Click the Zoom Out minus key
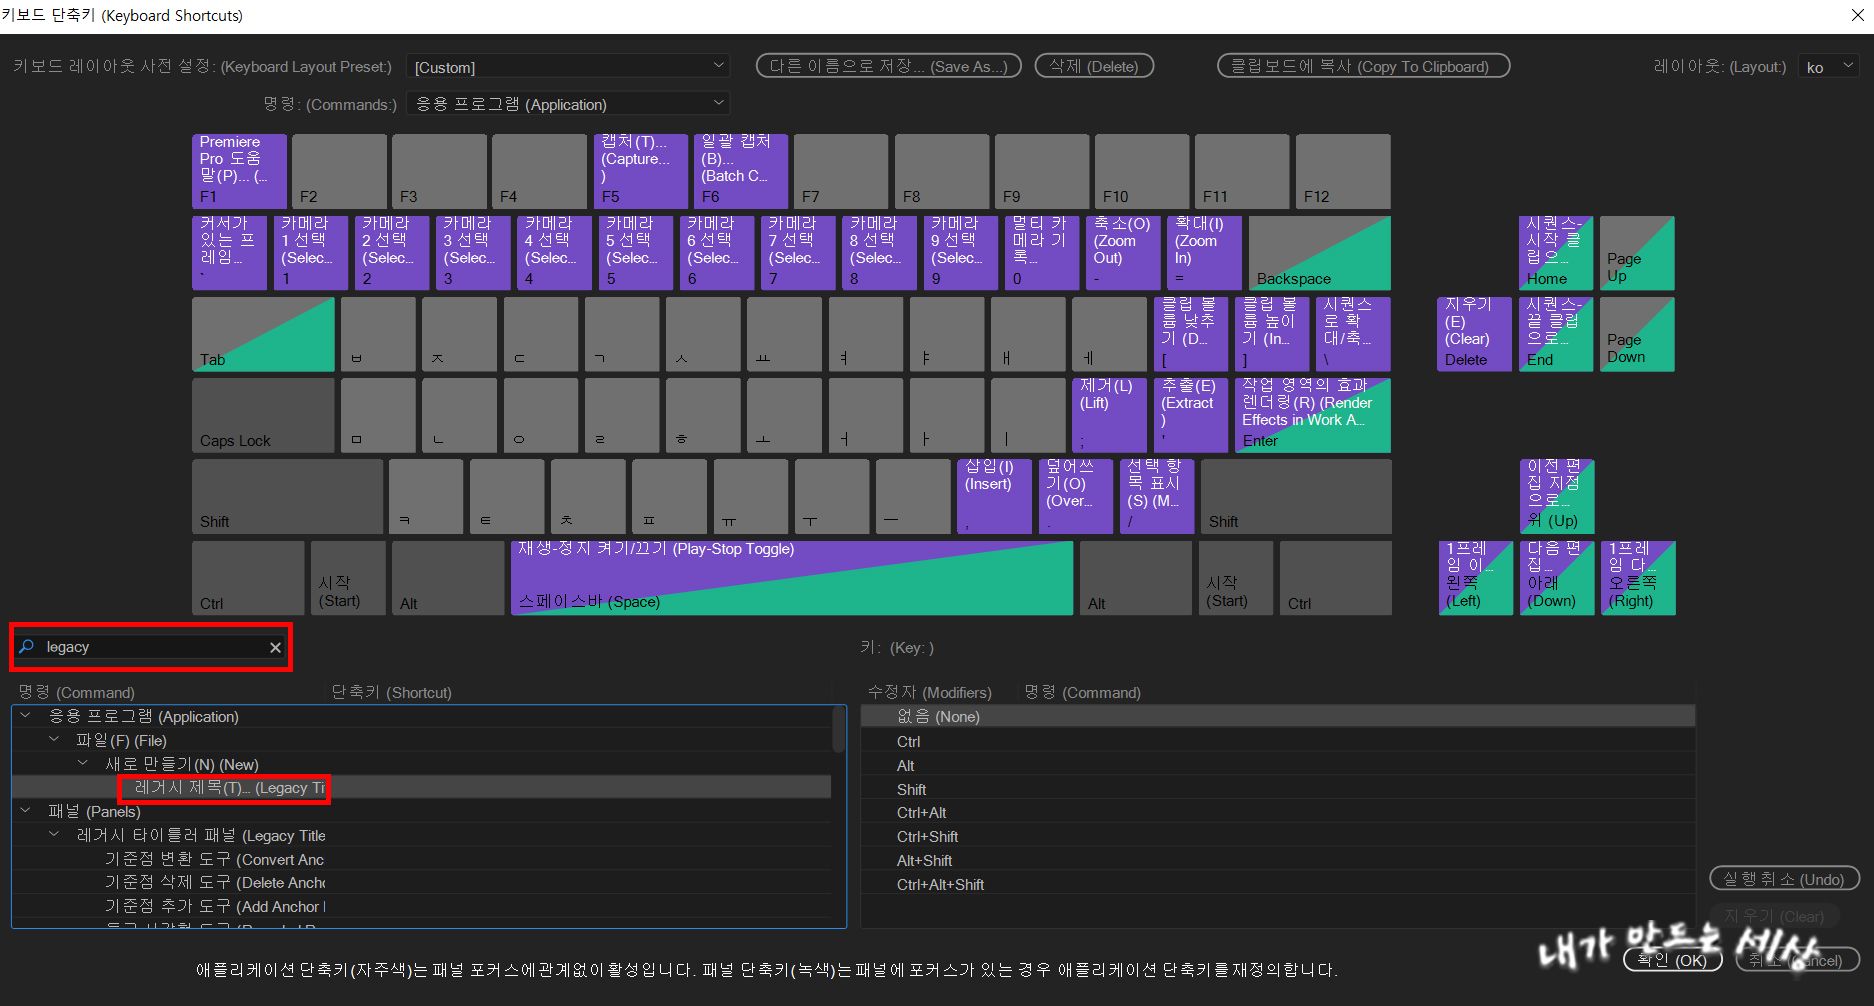This screenshot has height=1006, width=1874. tap(1123, 253)
